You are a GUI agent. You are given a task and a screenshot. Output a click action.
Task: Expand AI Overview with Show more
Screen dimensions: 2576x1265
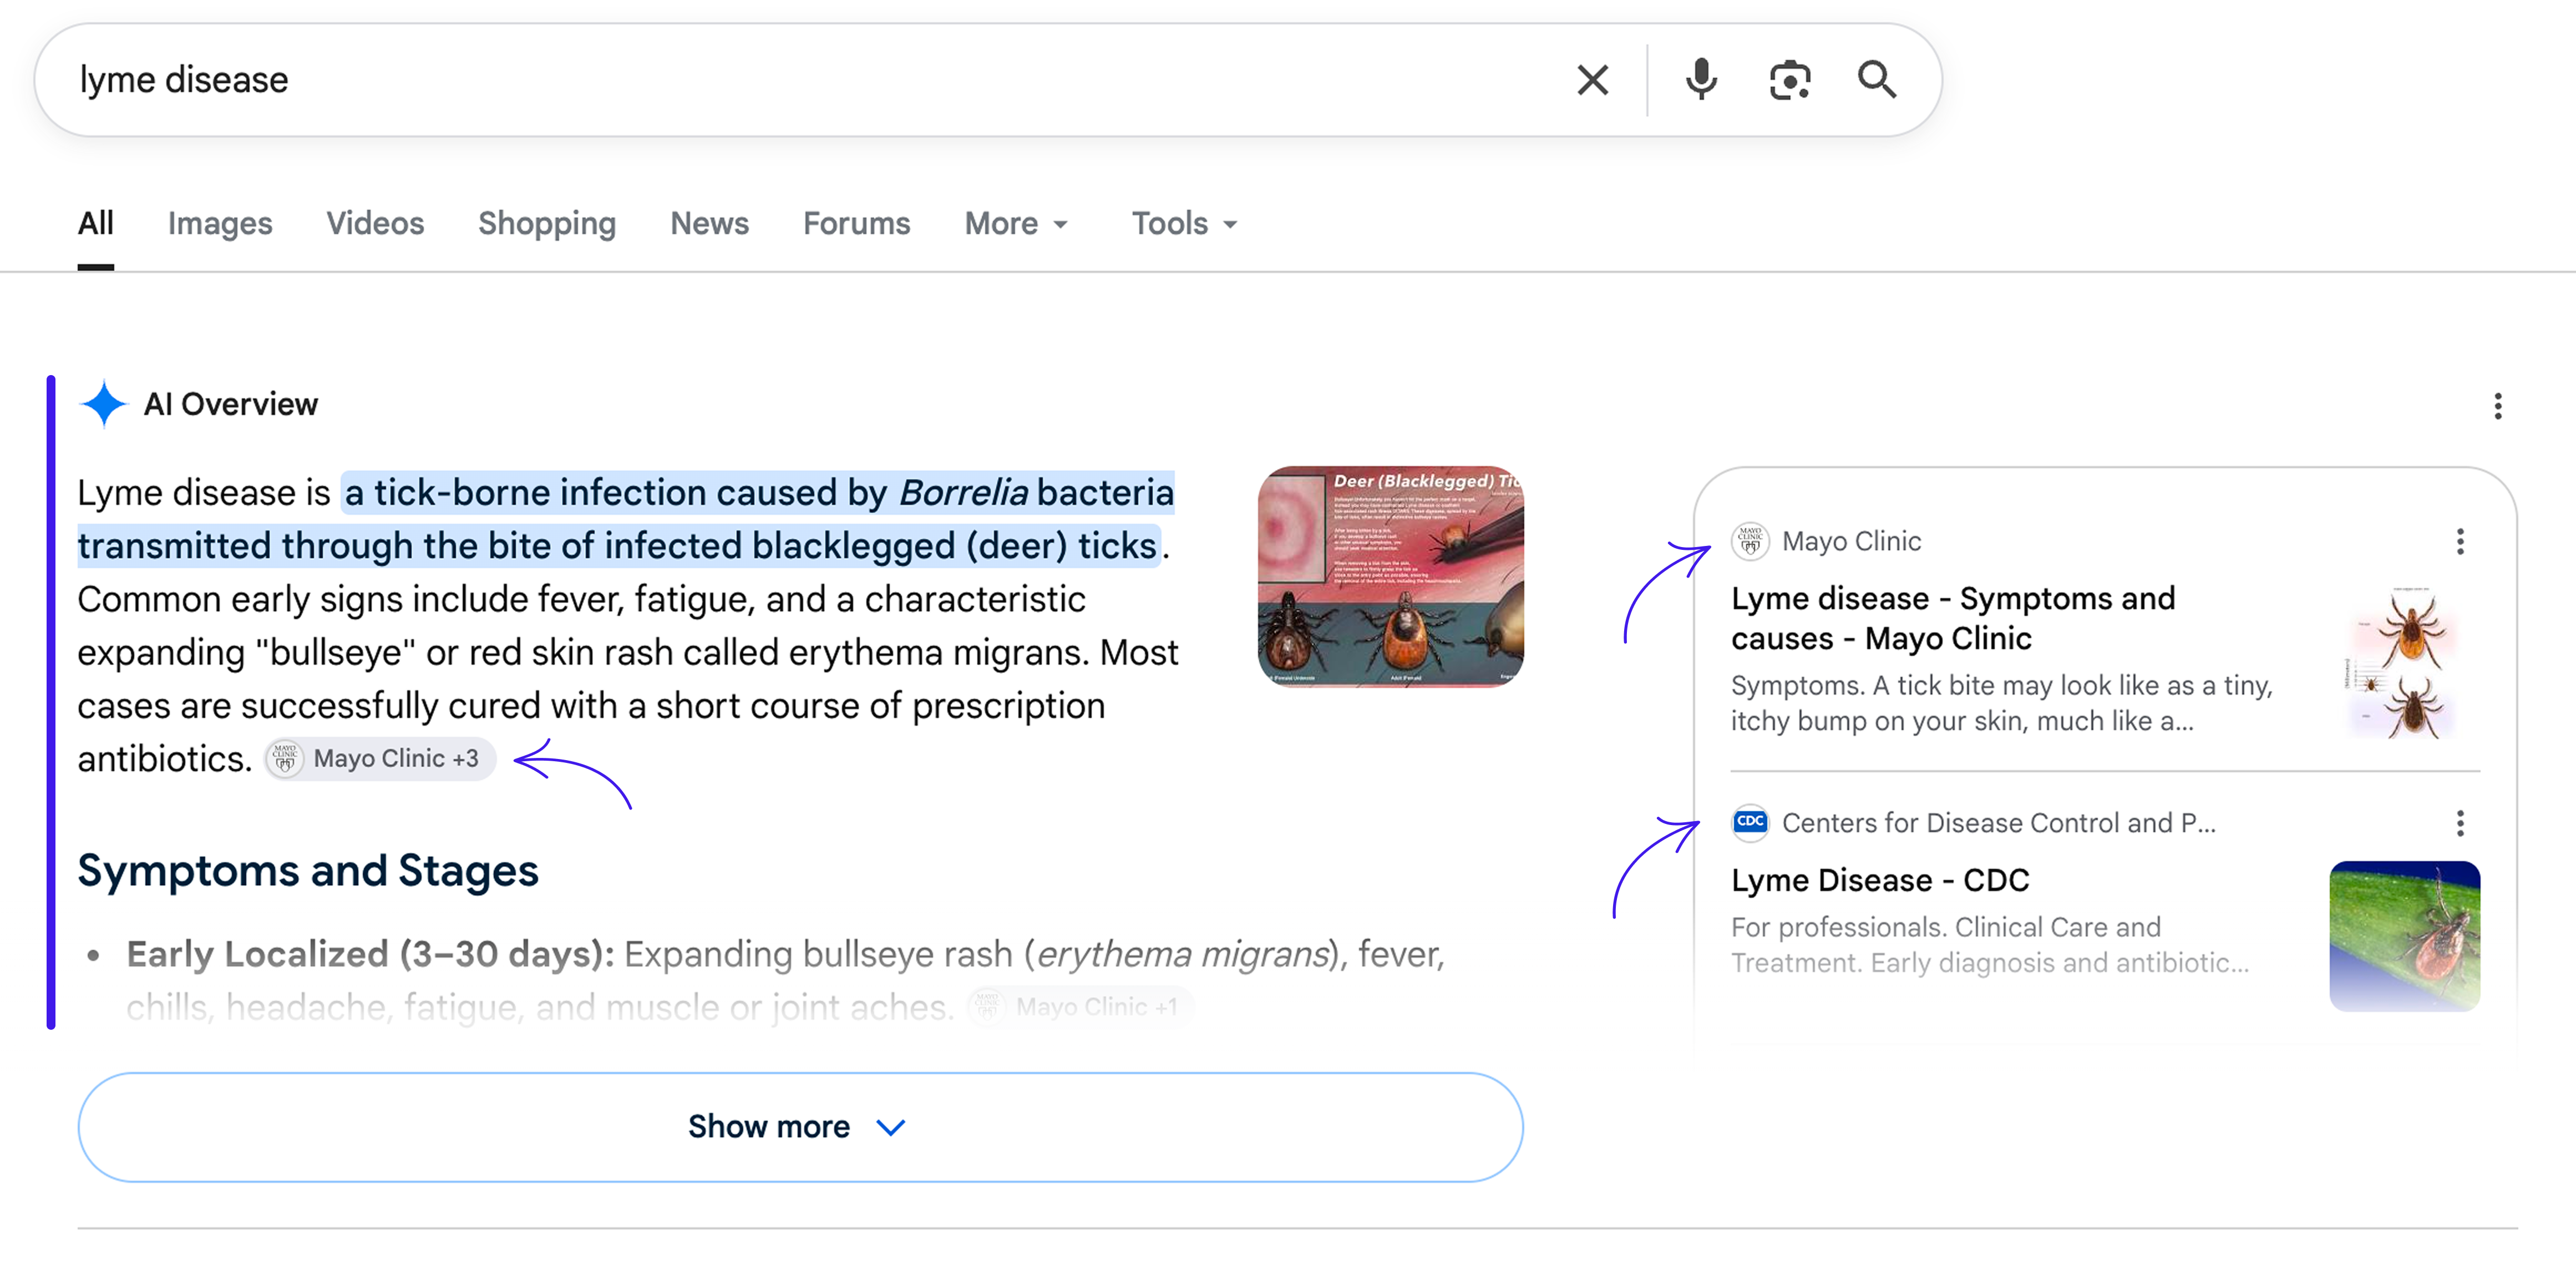pyautogui.click(x=800, y=1127)
